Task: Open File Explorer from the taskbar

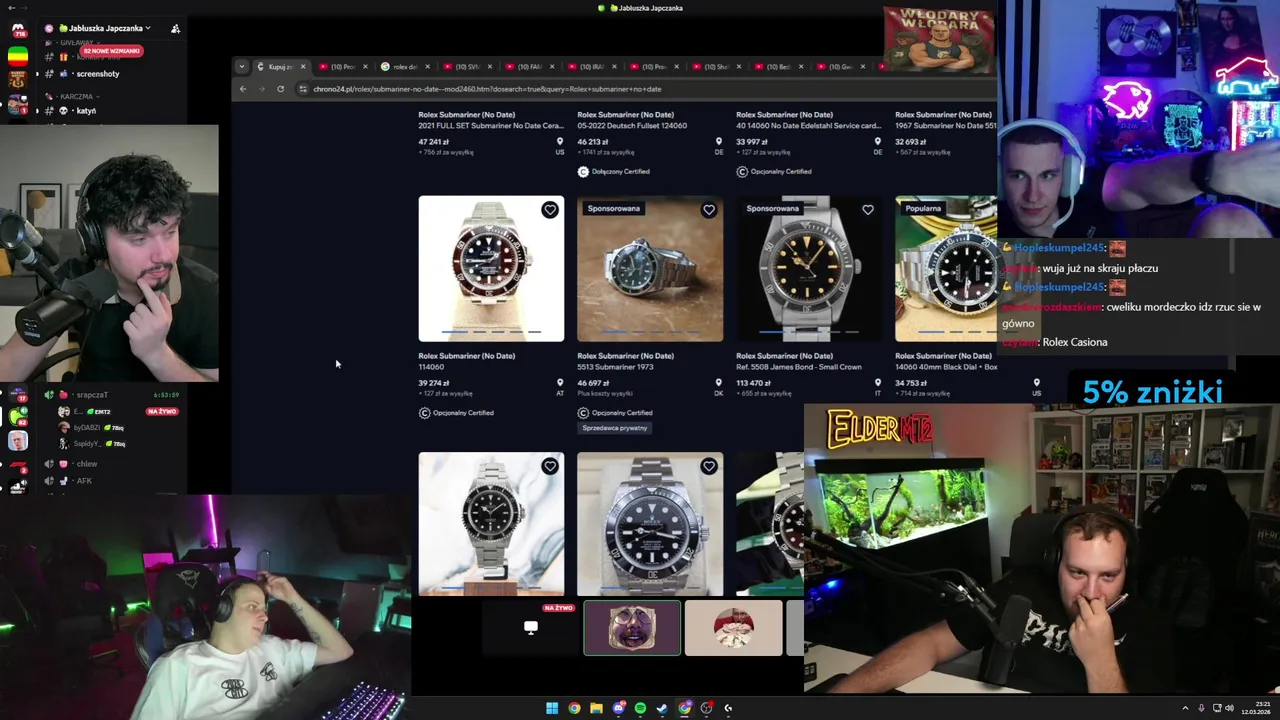Action: 596,708
